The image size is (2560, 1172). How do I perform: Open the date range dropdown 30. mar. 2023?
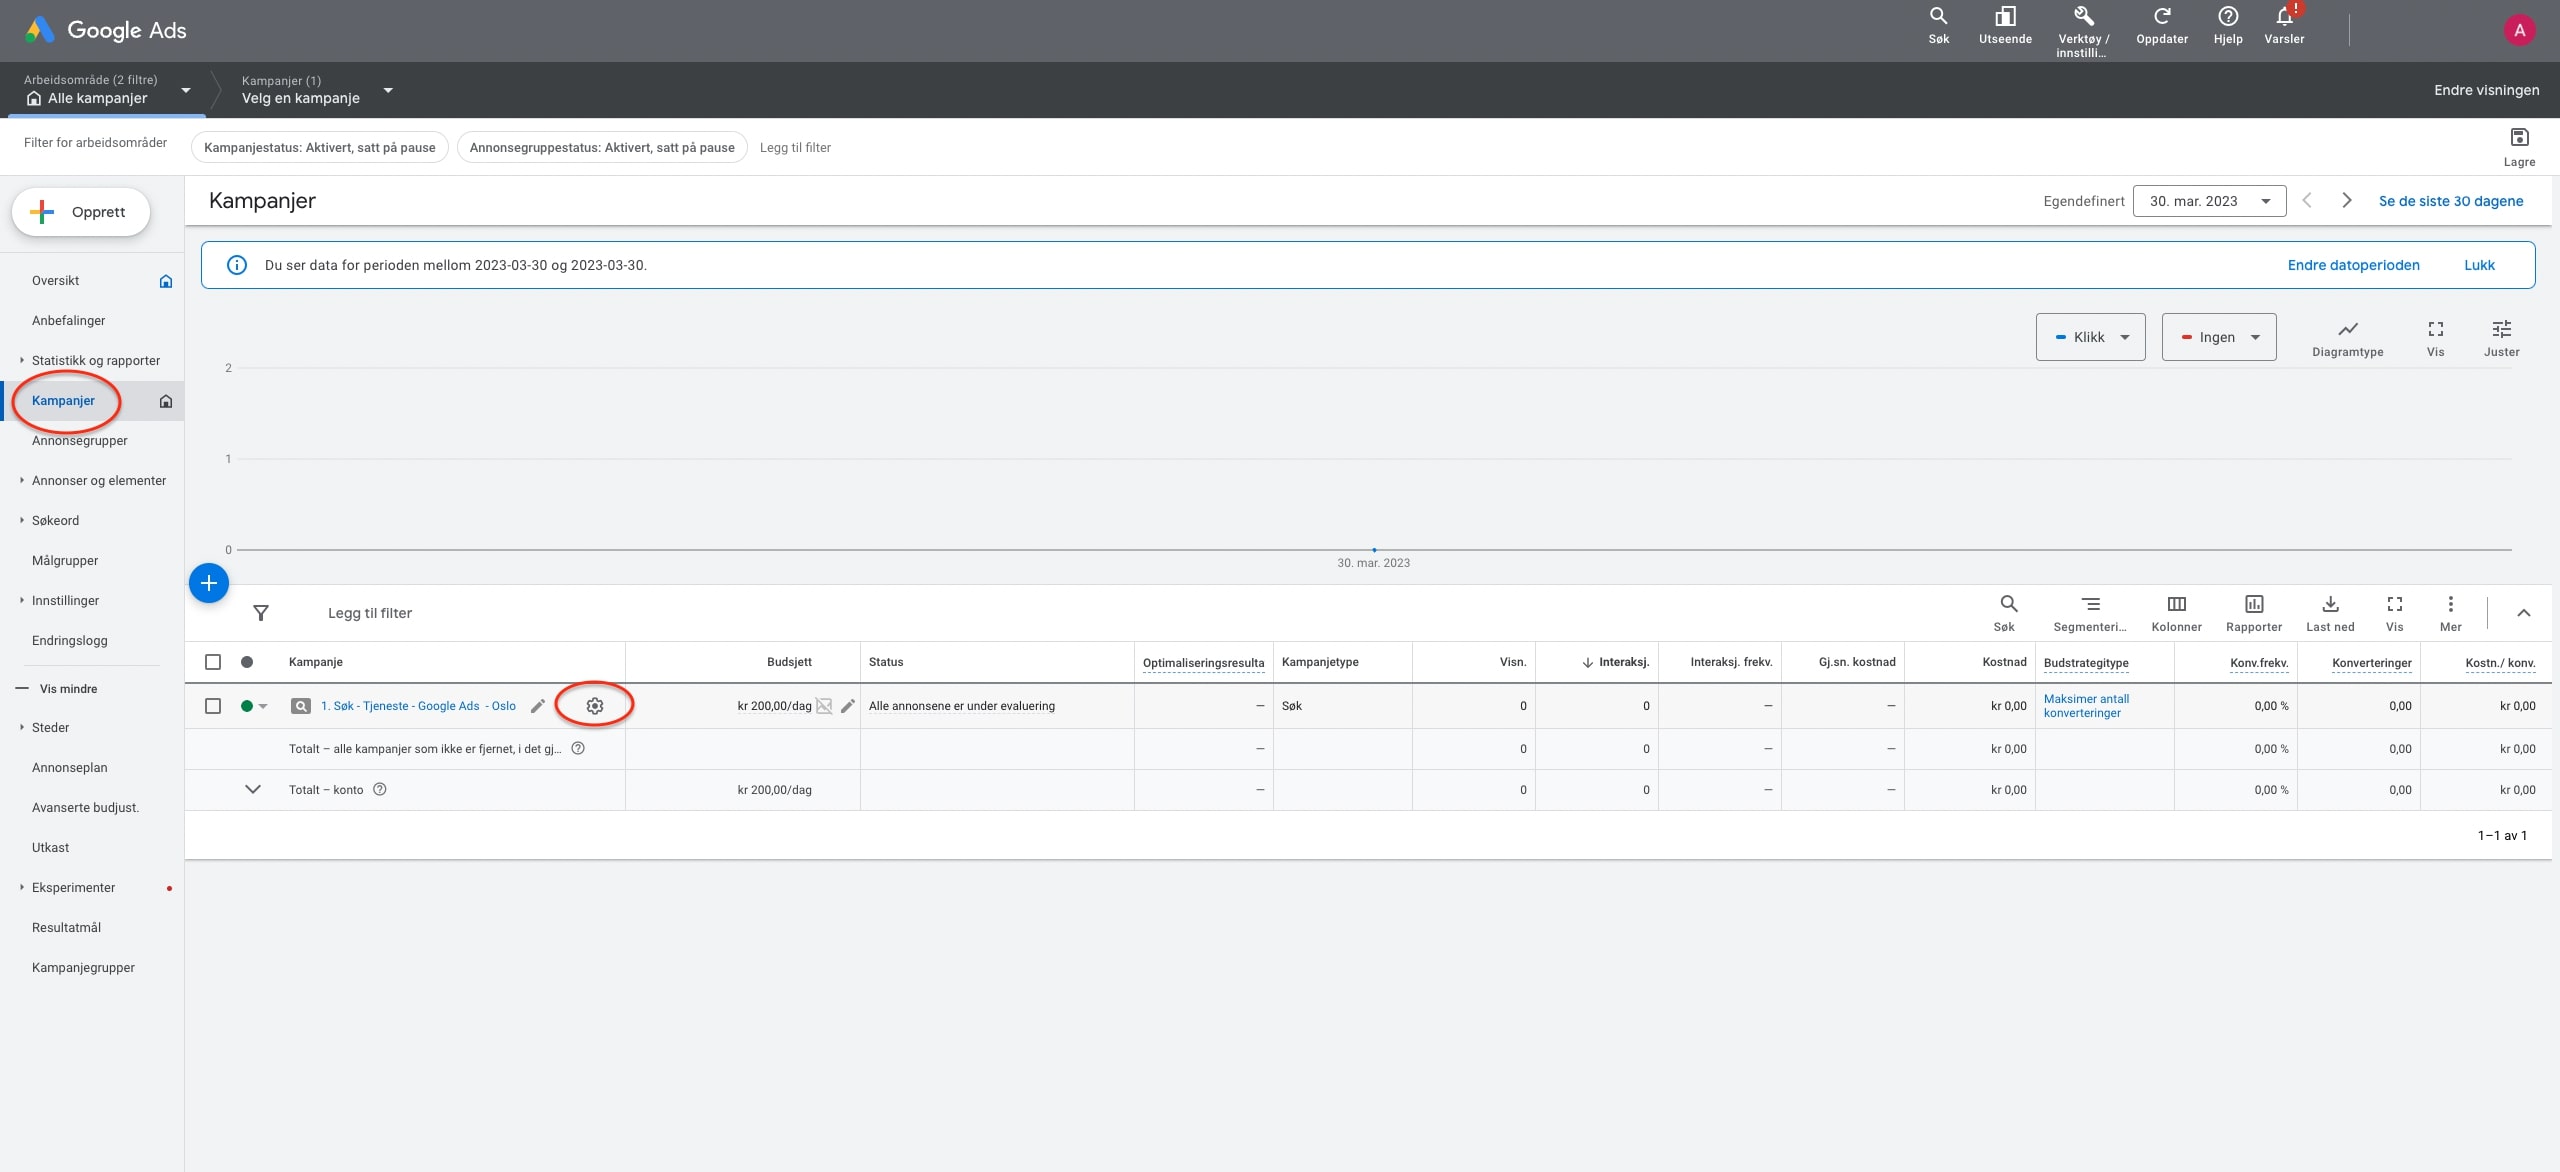tap(2209, 201)
